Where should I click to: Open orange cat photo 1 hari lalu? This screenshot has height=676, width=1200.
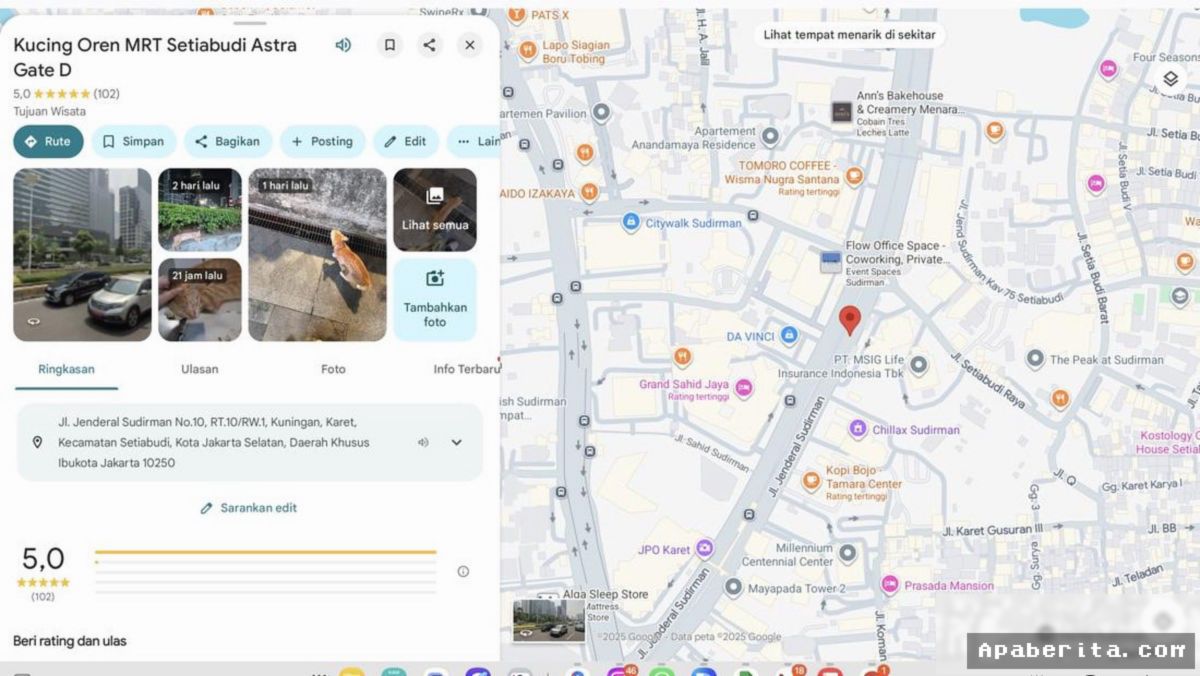pyautogui.click(x=317, y=254)
